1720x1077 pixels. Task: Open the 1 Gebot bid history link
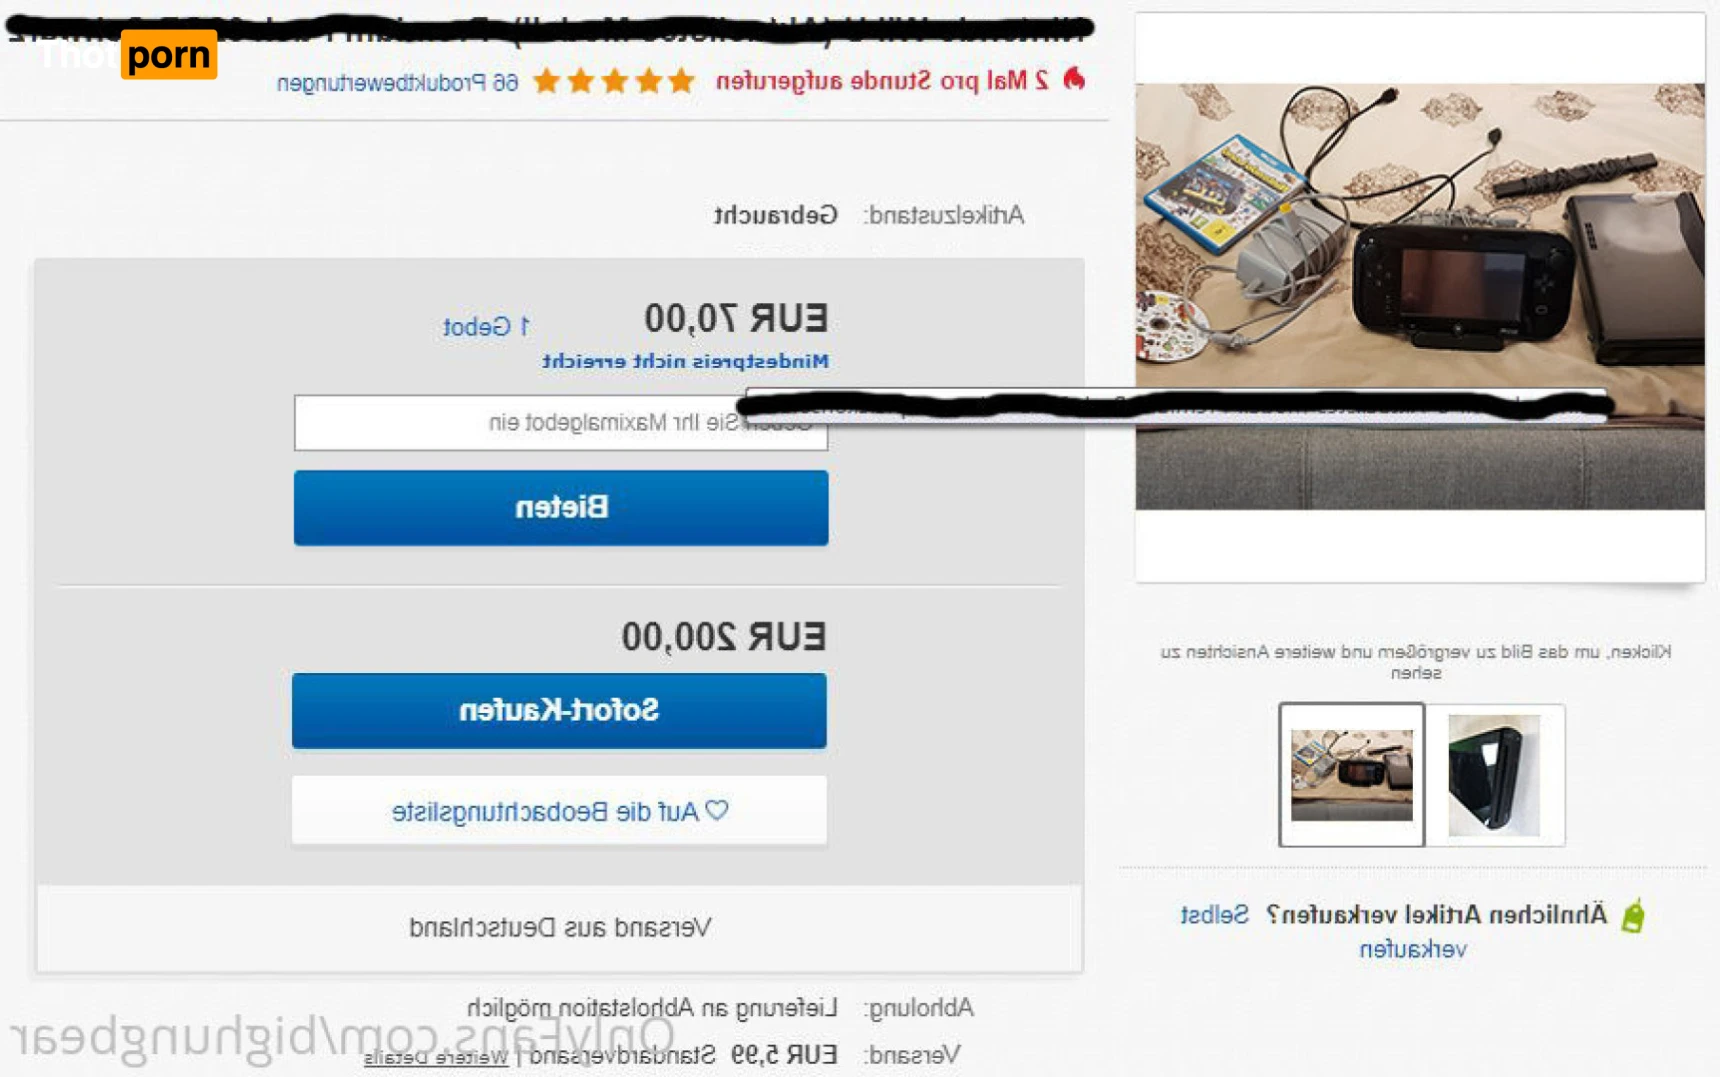[486, 327]
